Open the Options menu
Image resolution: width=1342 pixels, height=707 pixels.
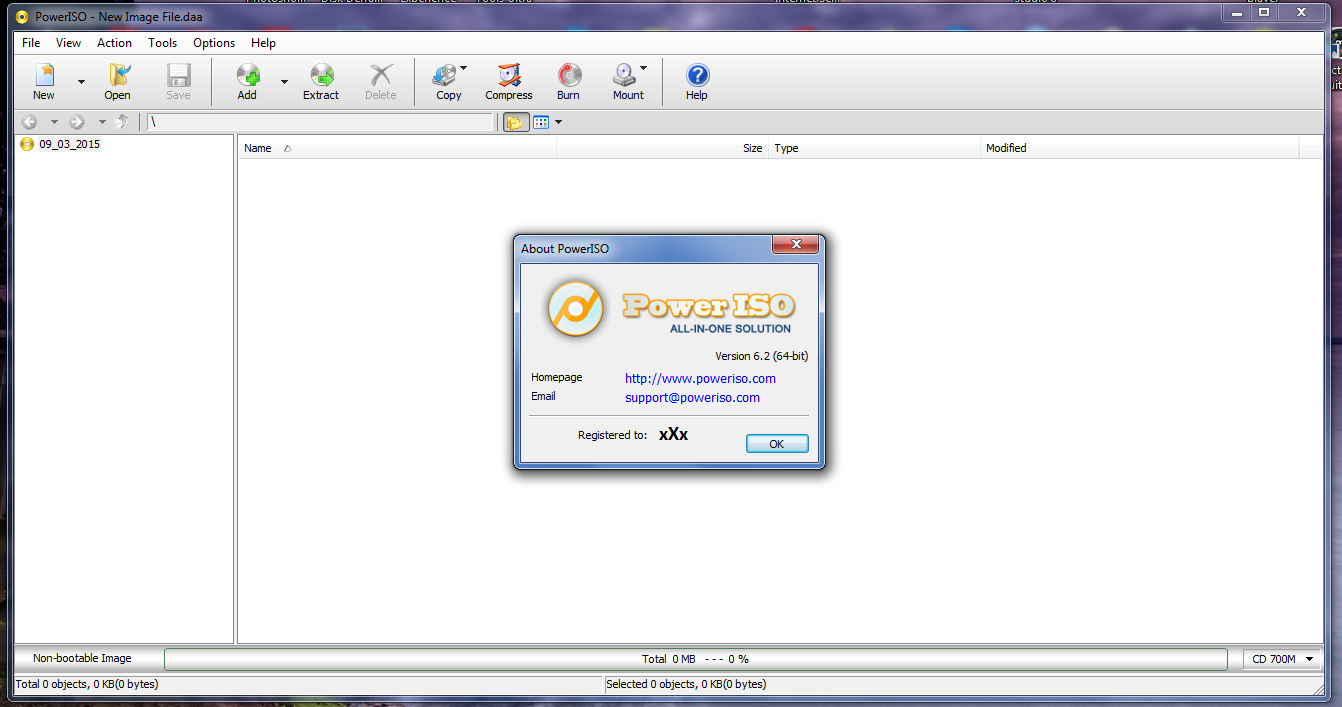click(214, 43)
